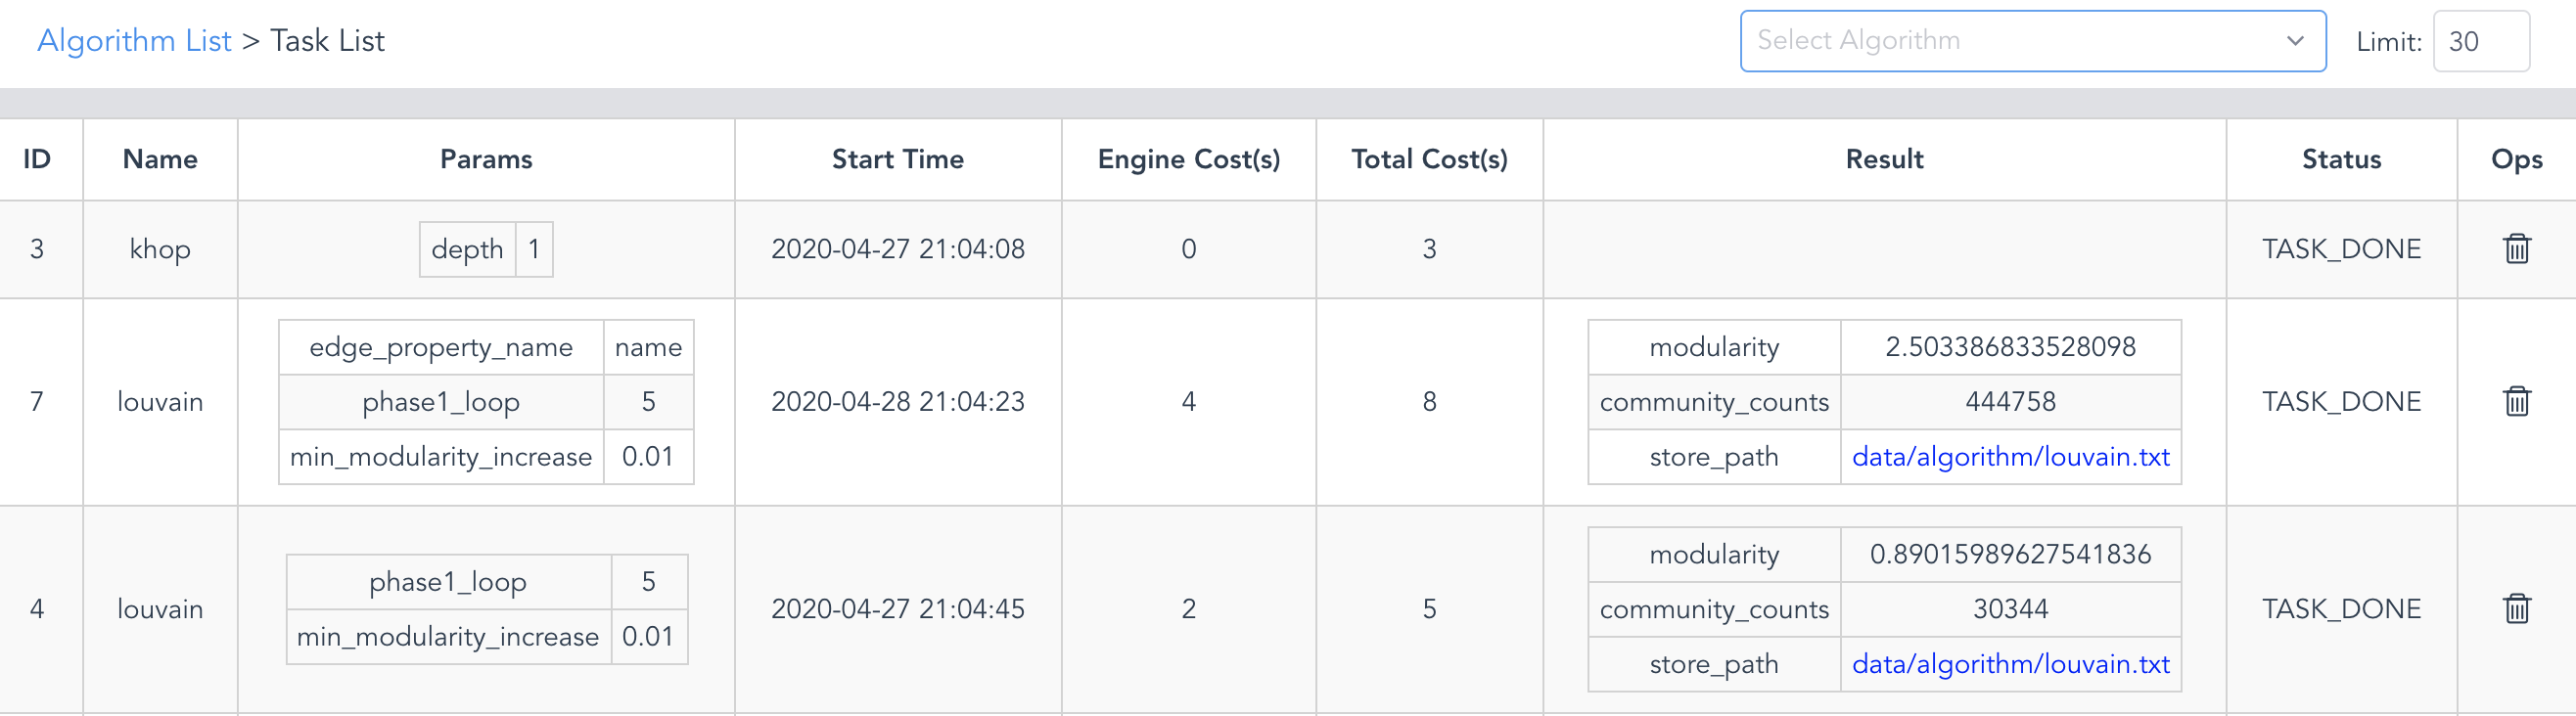The height and width of the screenshot is (716, 2576).
Task: Delete the khop task with ID 3
Action: (x=2516, y=248)
